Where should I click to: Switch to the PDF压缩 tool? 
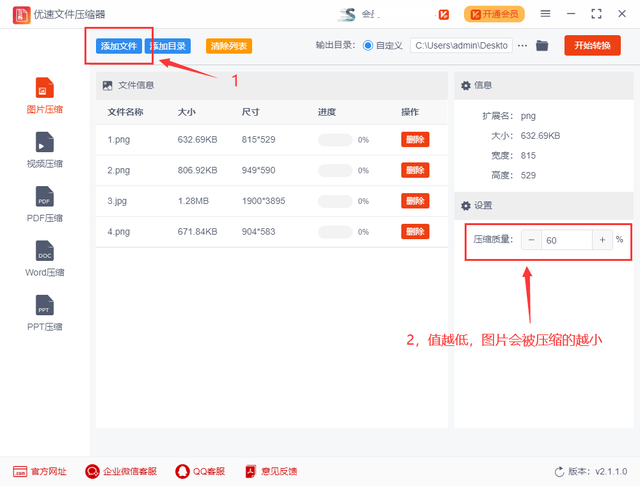pyautogui.click(x=44, y=196)
